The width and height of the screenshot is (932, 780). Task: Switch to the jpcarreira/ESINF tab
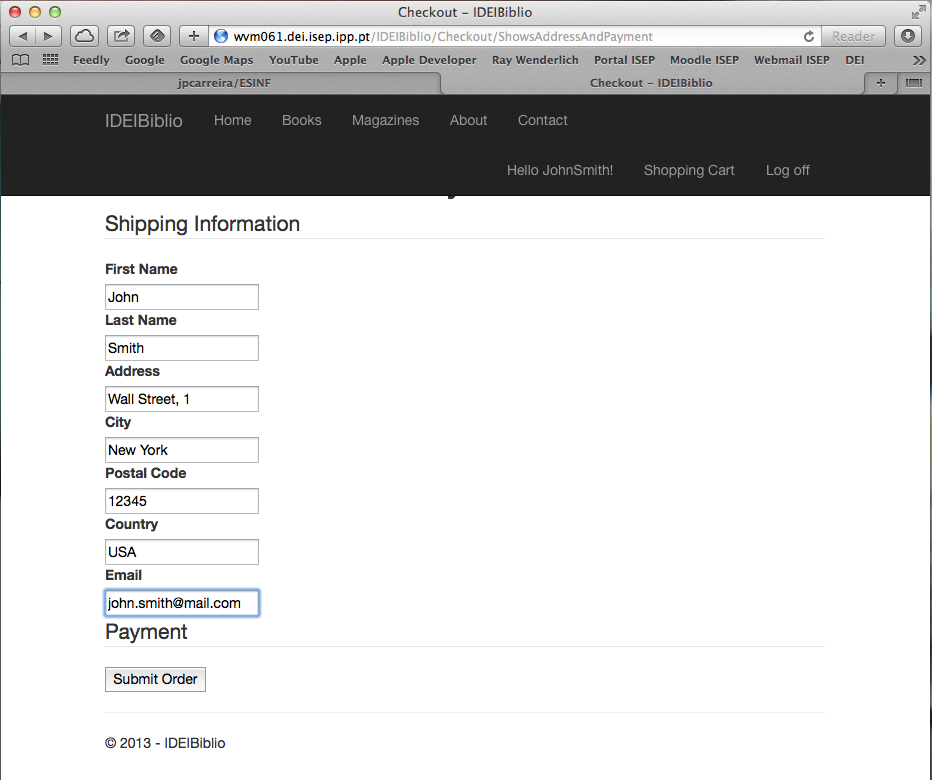coord(223,83)
